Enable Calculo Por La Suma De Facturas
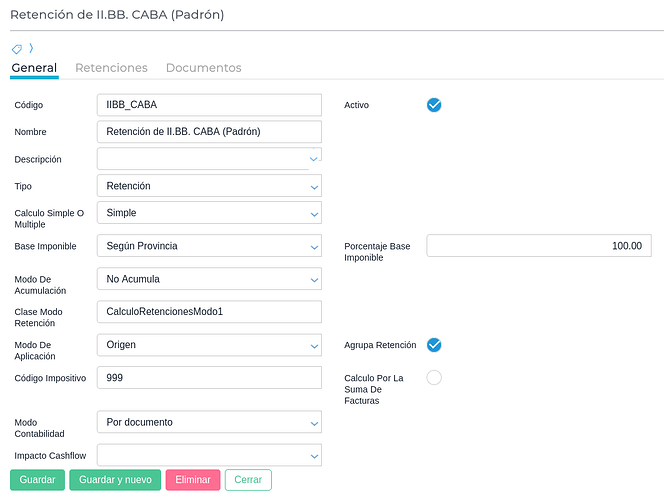 point(434,377)
